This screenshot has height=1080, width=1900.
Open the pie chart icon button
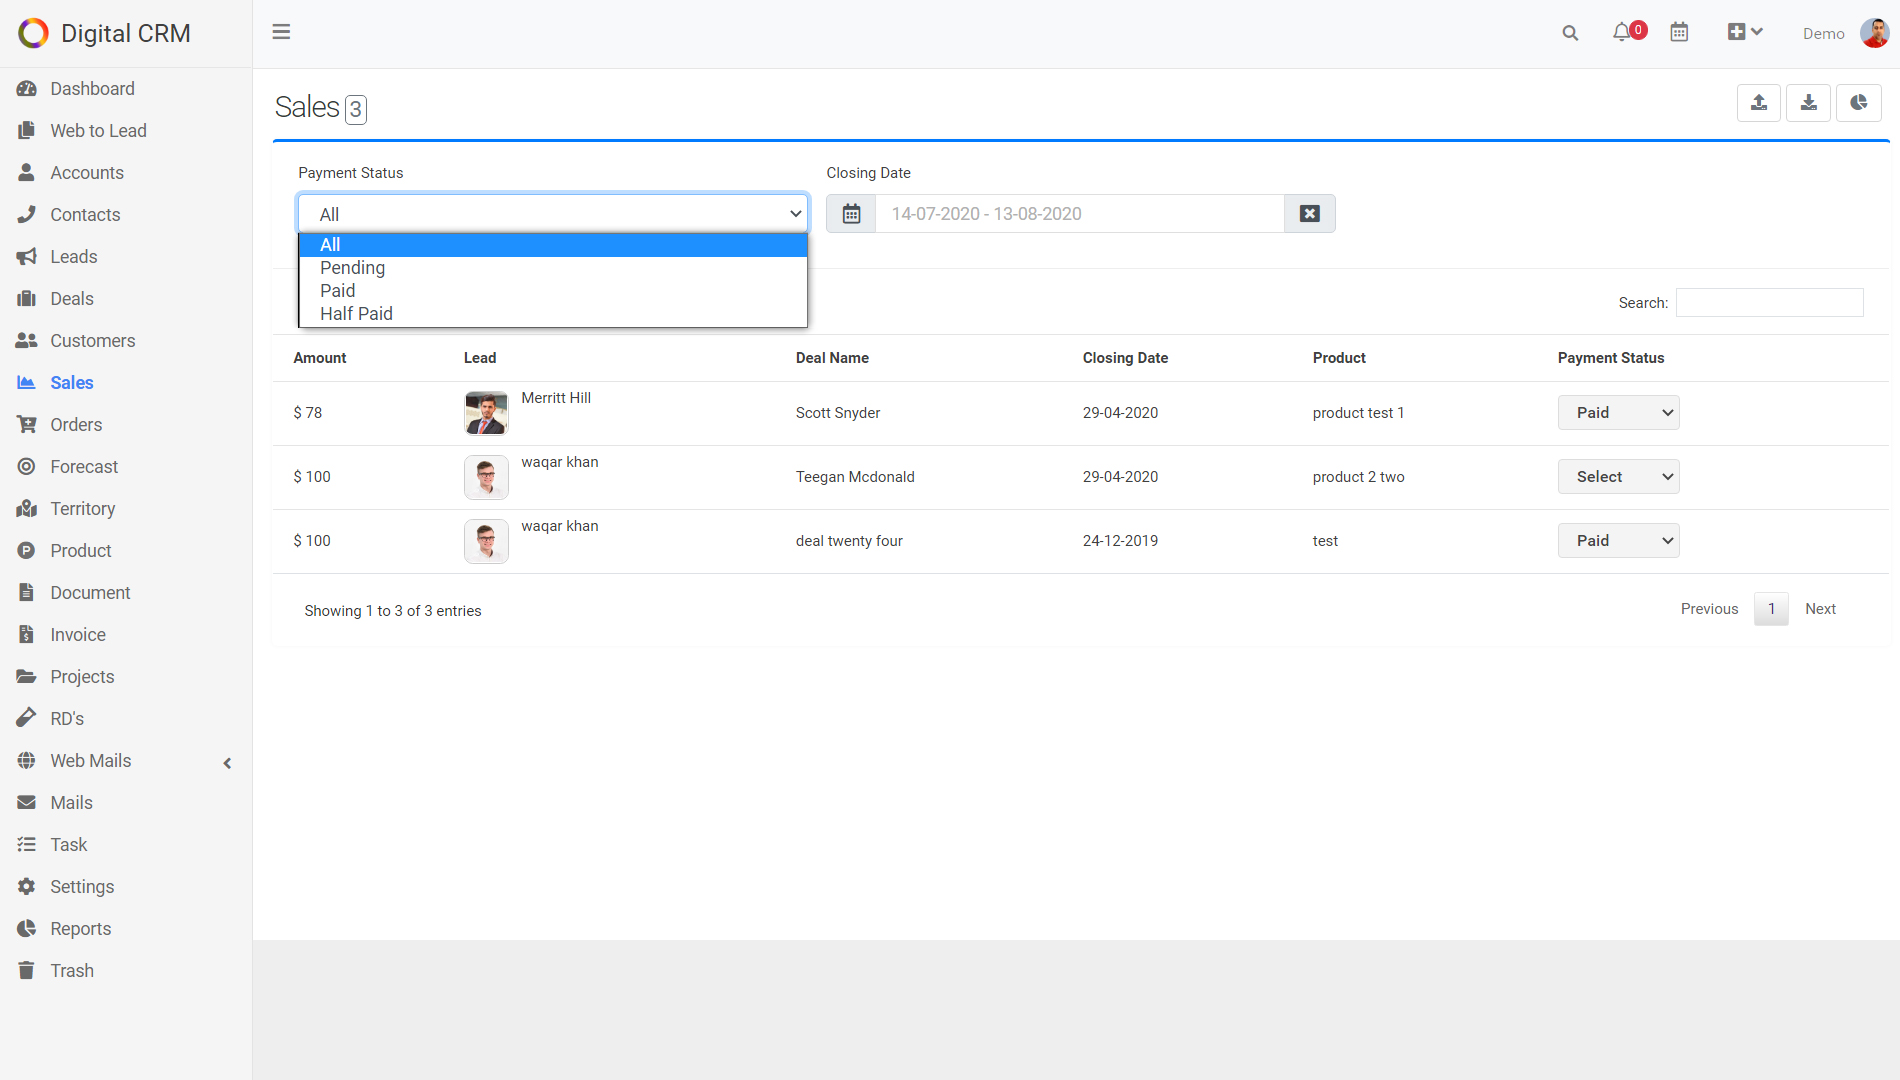1858,103
